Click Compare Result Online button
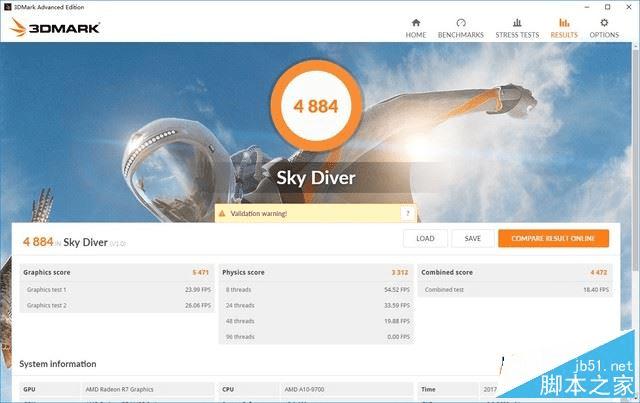 tap(553, 238)
